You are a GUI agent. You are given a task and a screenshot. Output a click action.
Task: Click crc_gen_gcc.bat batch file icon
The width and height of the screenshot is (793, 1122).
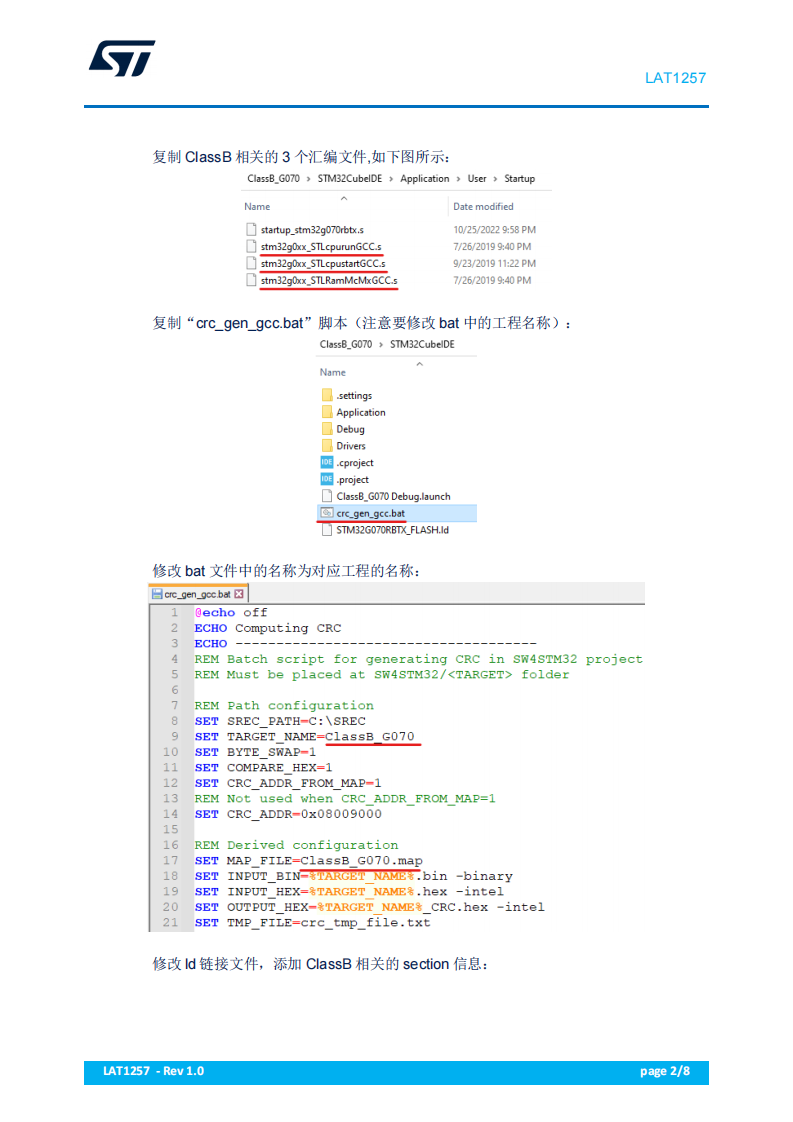(327, 513)
